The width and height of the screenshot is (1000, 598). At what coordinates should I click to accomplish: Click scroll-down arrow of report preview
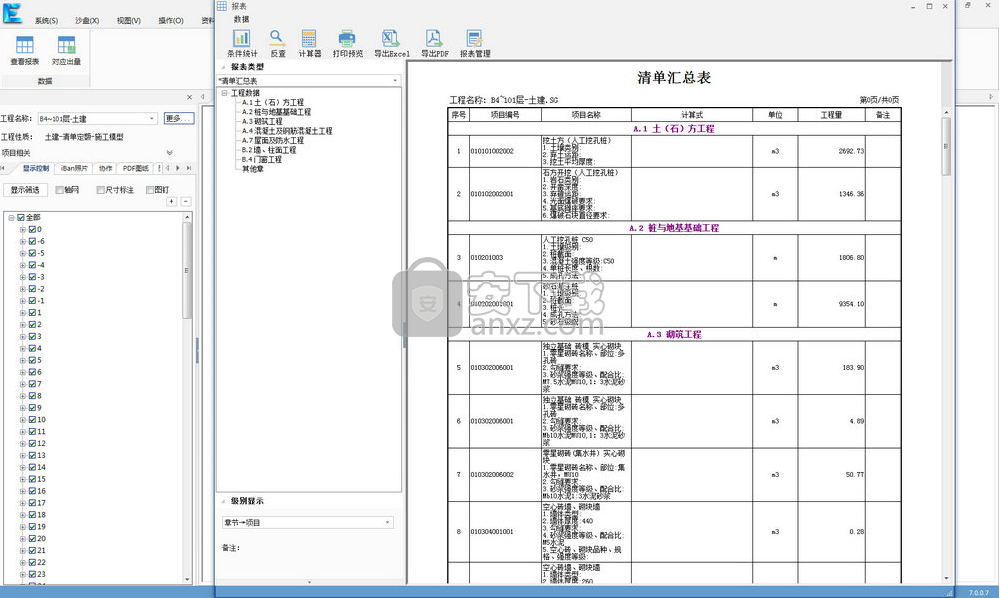tap(946, 578)
